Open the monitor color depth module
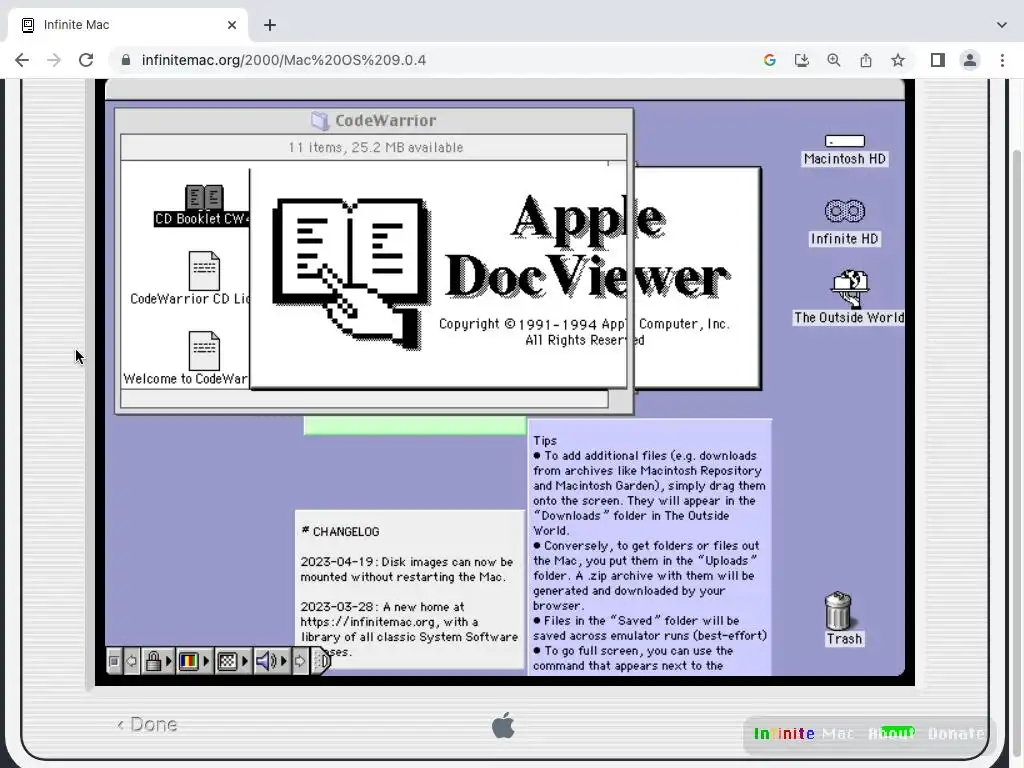 click(x=189, y=662)
